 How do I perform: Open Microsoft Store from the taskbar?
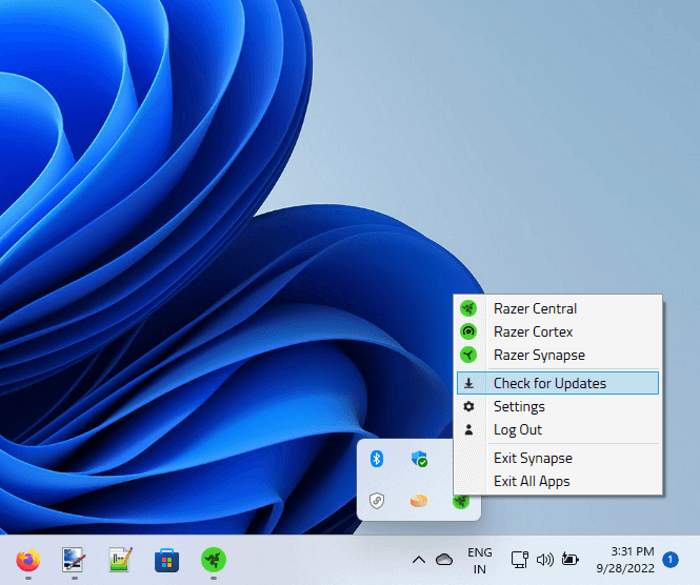(167, 559)
